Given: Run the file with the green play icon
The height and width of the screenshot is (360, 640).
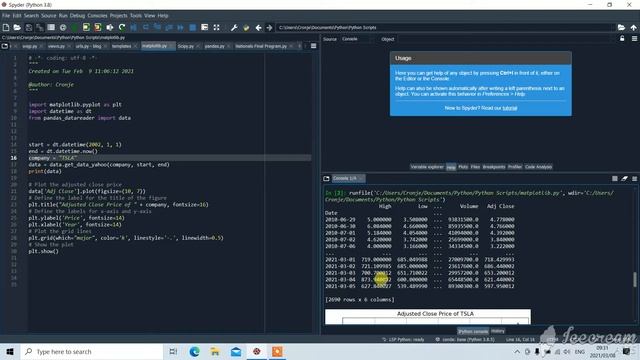Looking at the screenshot, I should (x=75, y=27).
